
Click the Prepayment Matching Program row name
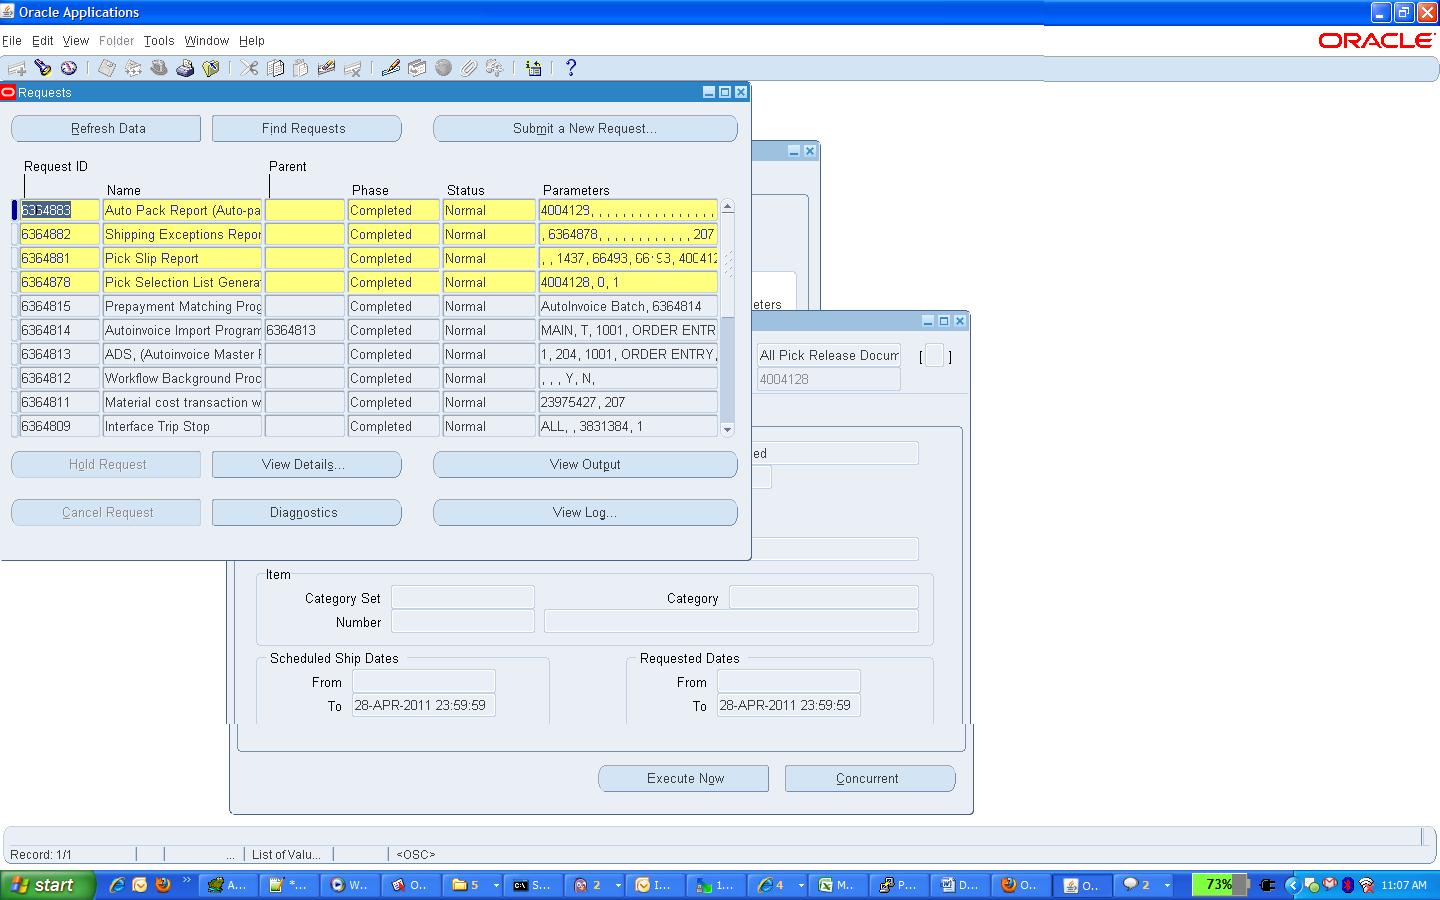pos(182,306)
